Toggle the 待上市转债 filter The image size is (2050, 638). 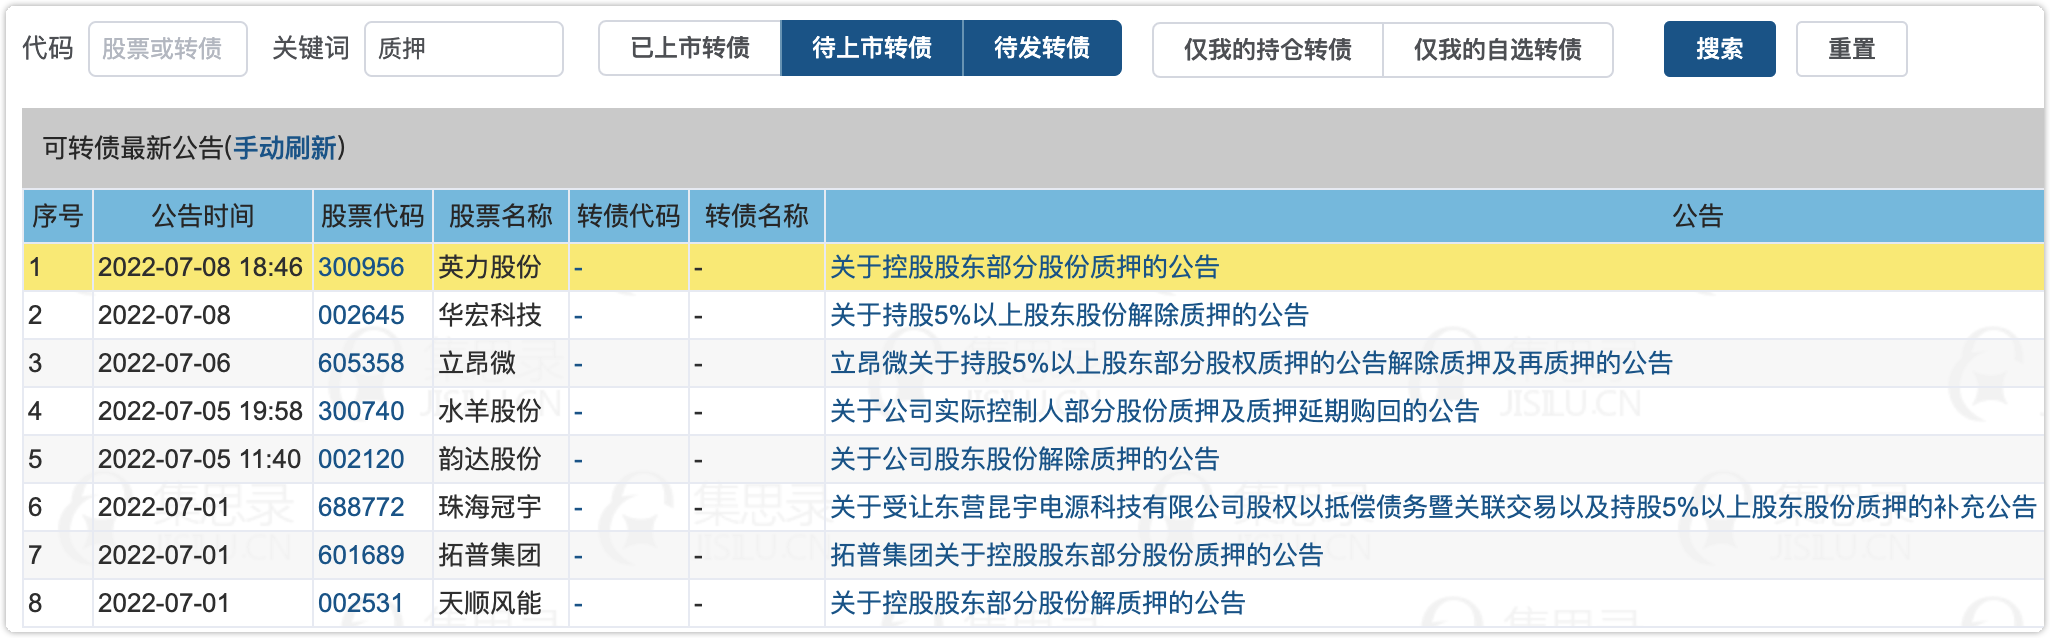(871, 48)
